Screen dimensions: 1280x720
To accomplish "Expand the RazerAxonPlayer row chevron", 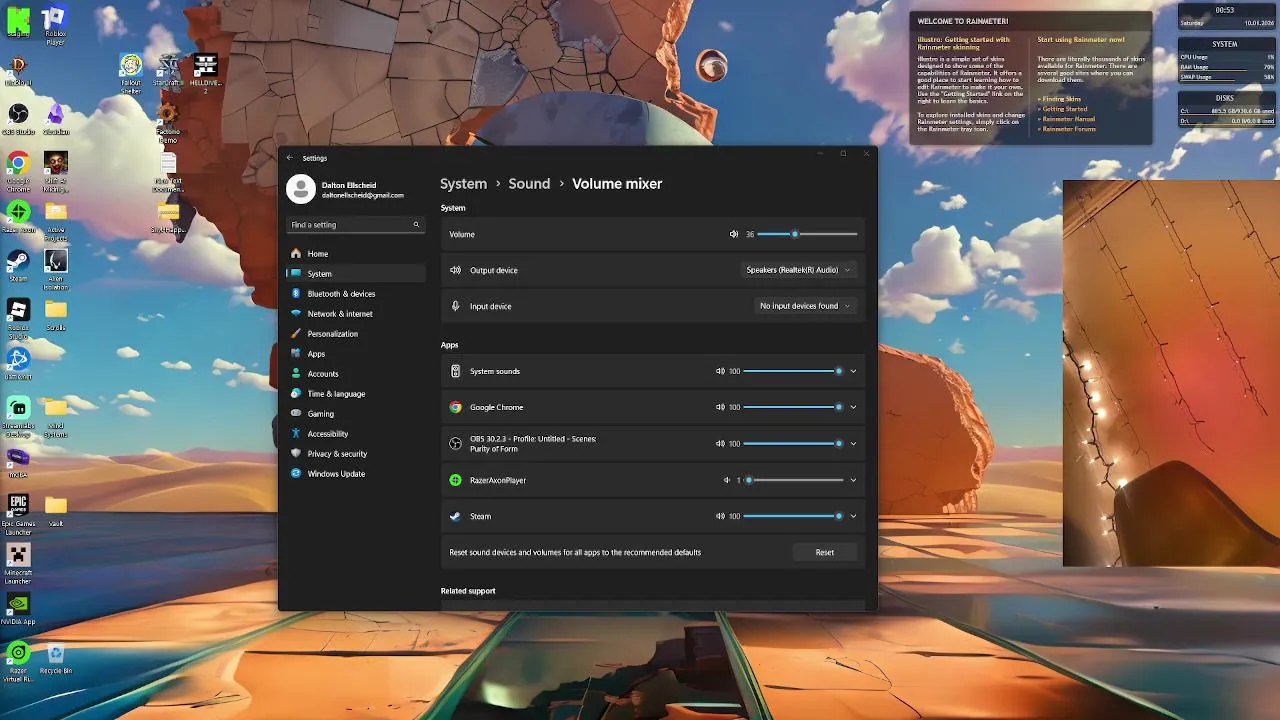I will 853,480.
